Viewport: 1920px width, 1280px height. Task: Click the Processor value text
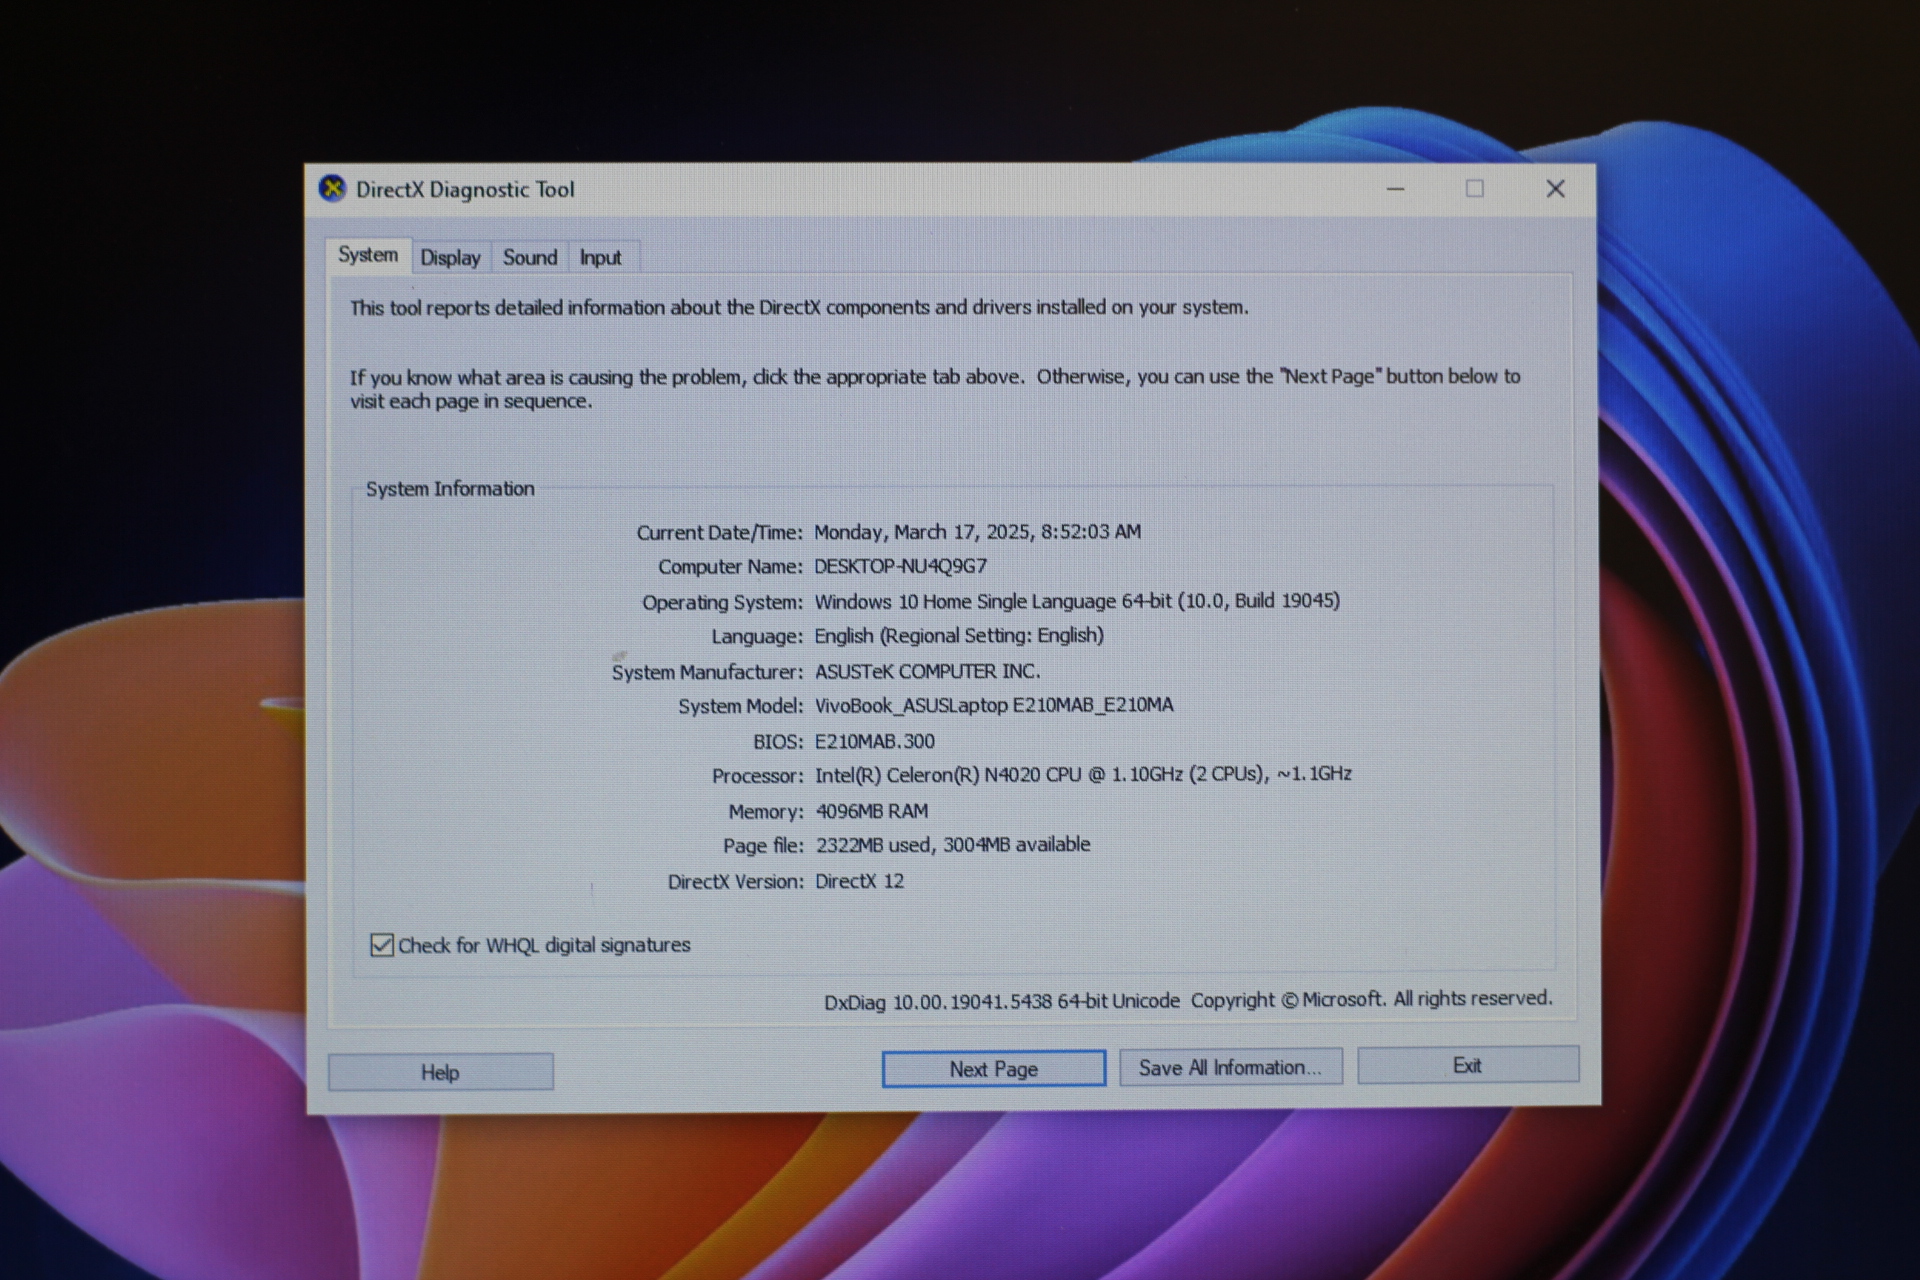click(1082, 774)
